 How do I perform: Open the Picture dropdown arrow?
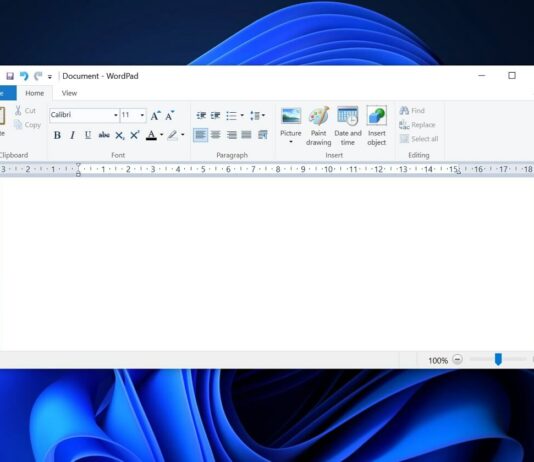[291, 142]
